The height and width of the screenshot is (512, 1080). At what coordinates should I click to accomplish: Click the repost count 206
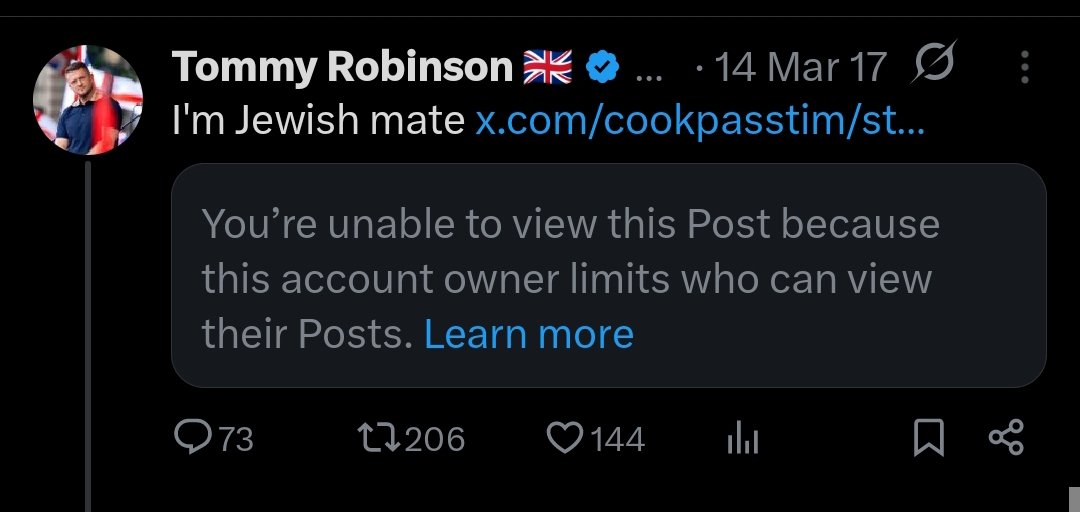click(435, 439)
